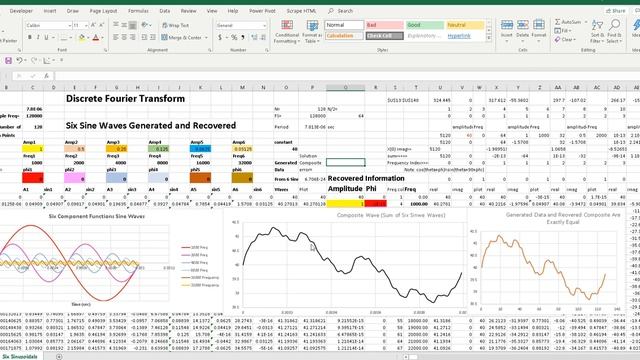Click Decrease Font Size icon

(x=101, y=25)
